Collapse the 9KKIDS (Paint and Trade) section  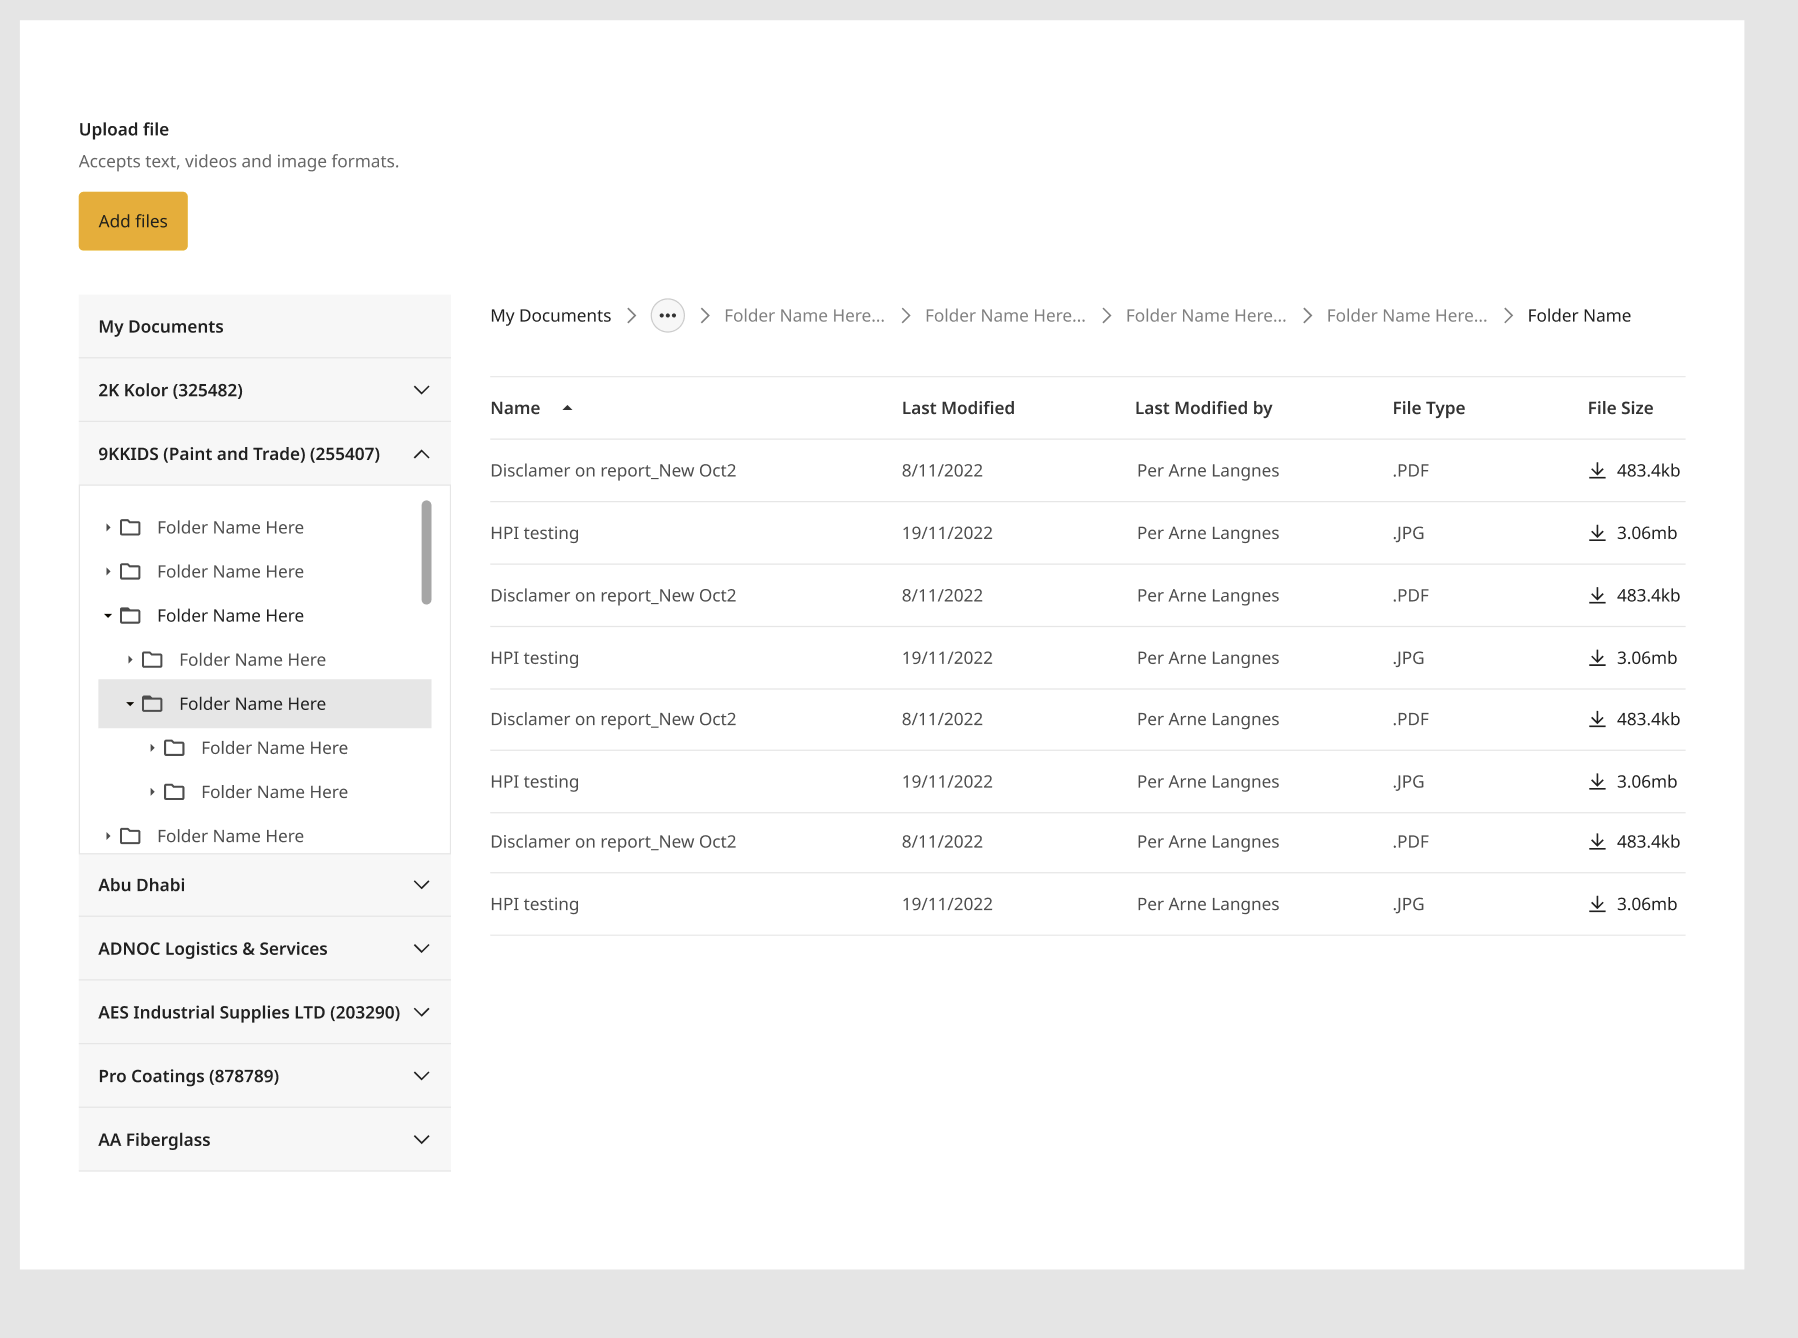[421, 454]
